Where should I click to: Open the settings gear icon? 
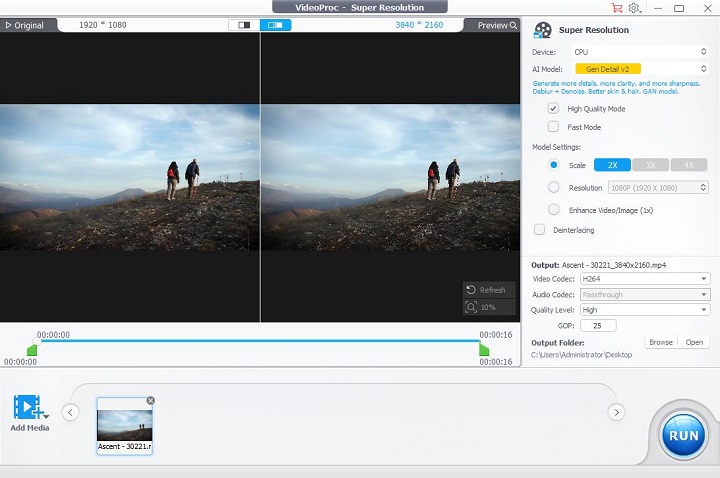pos(634,8)
